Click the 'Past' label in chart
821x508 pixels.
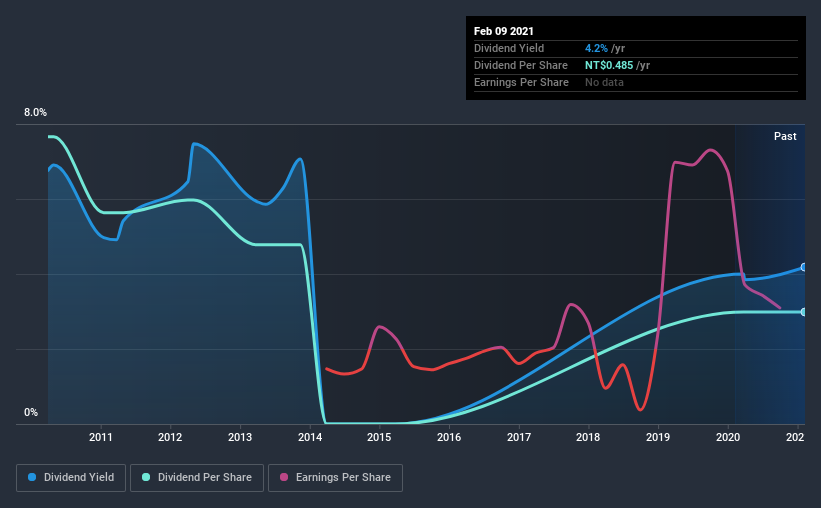pos(785,136)
